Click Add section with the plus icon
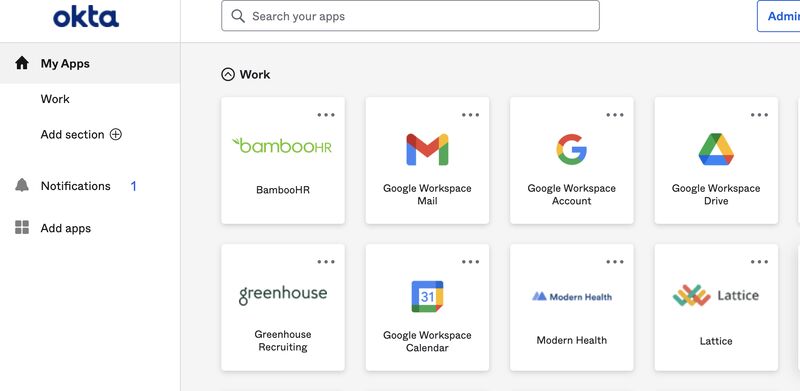 click(x=81, y=134)
